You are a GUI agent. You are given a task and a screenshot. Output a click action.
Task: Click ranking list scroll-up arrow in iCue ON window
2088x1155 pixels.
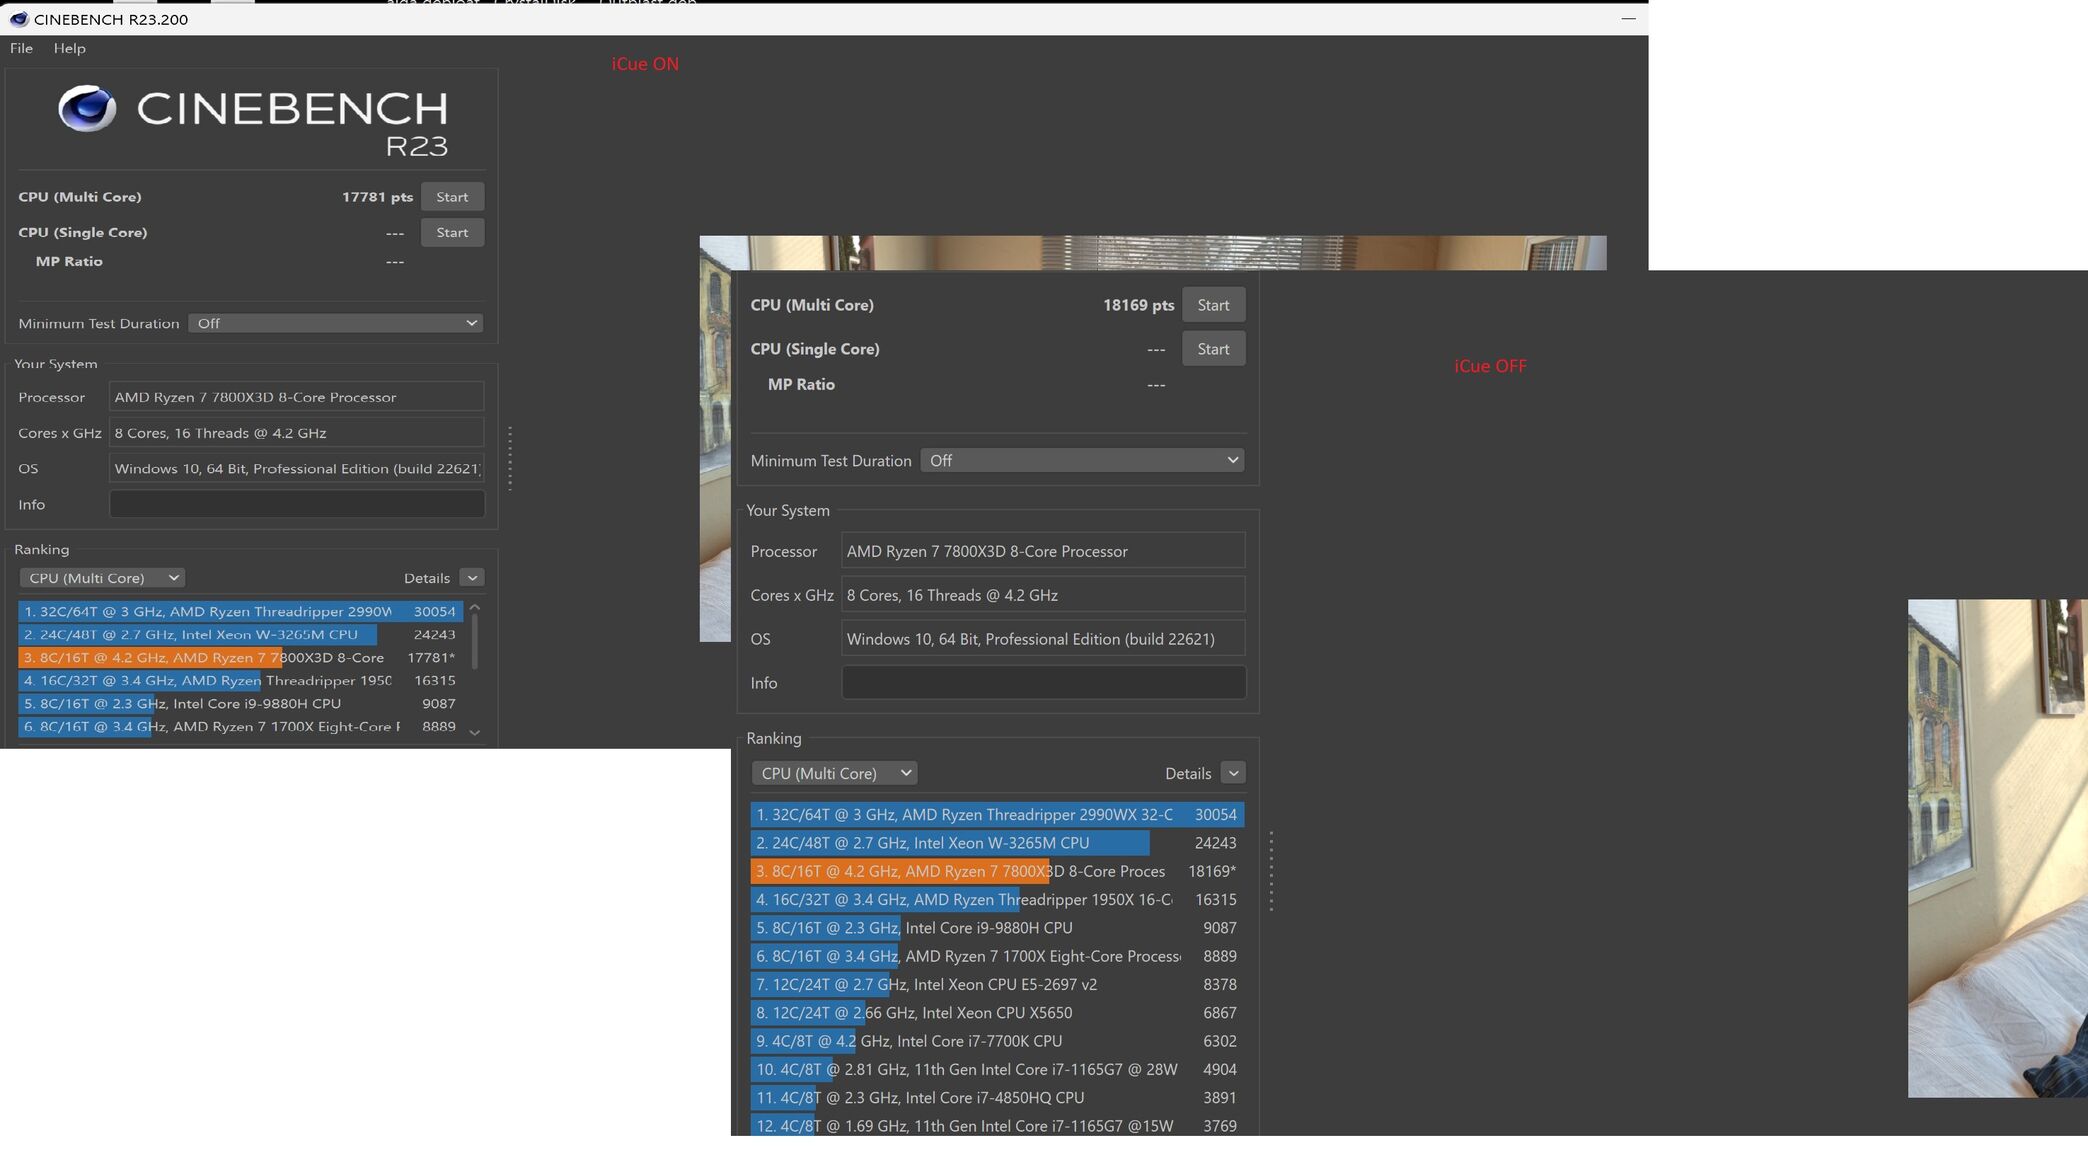pos(475,608)
